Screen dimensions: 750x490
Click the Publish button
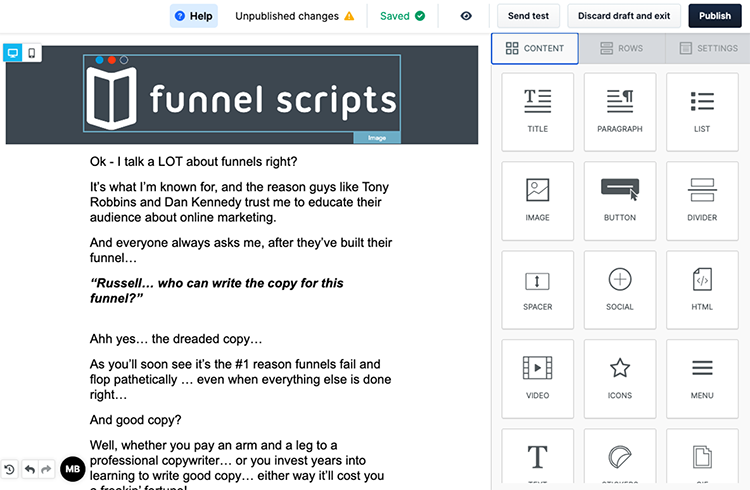(714, 16)
